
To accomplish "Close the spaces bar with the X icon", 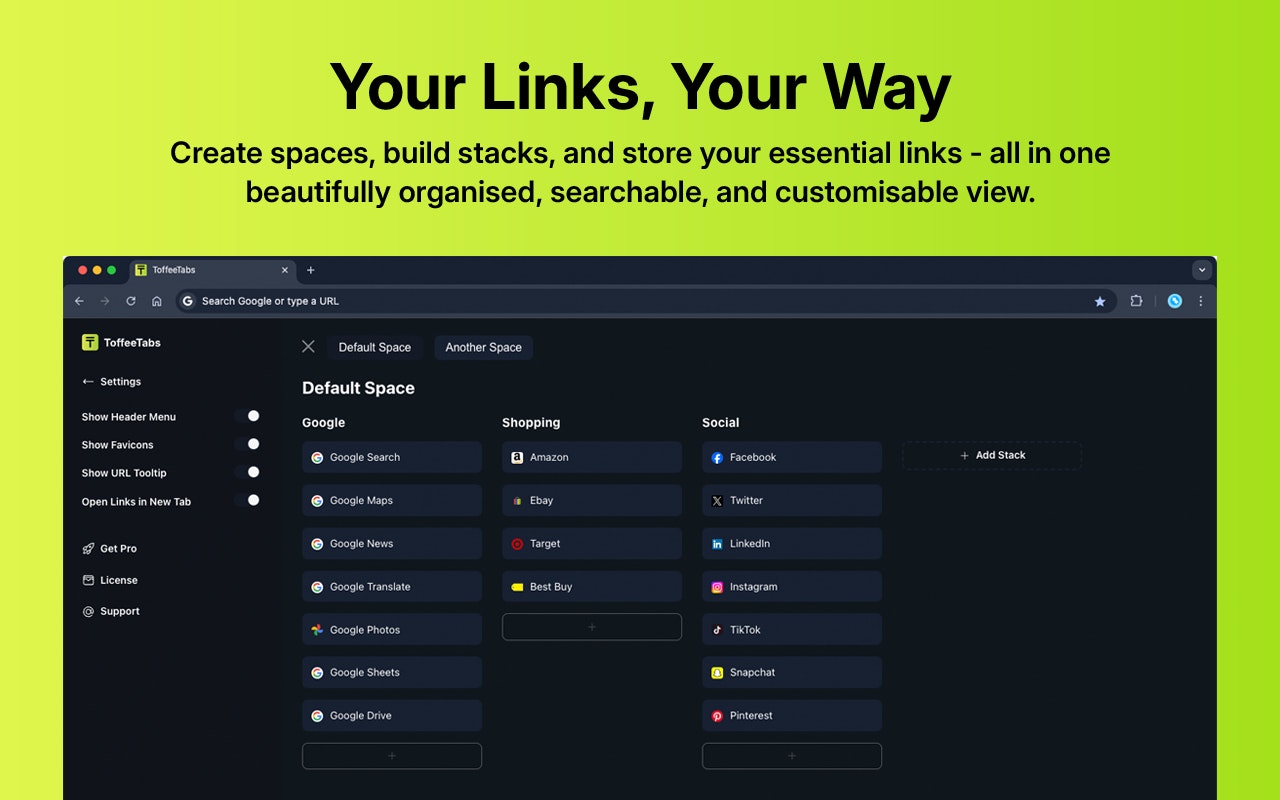I will pyautogui.click(x=308, y=346).
